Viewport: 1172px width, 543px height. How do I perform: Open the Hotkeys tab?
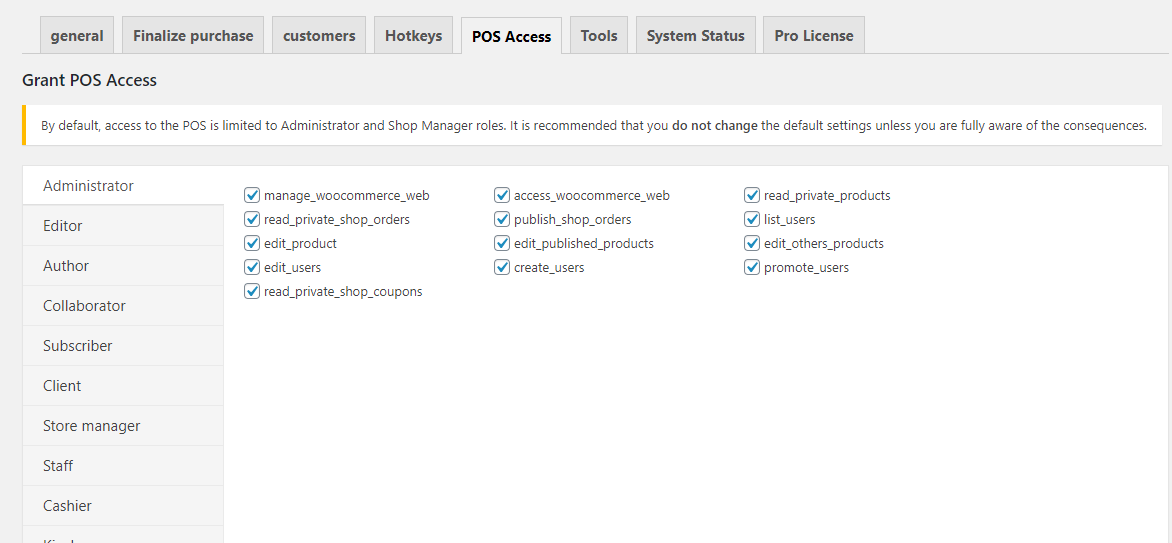413,36
